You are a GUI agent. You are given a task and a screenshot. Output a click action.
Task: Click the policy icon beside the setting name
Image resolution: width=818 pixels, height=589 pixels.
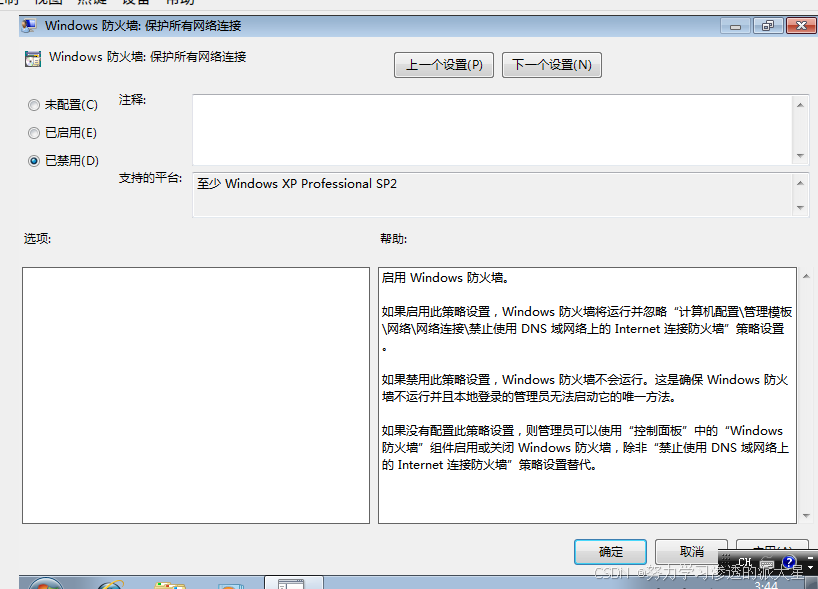coord(33,58)
